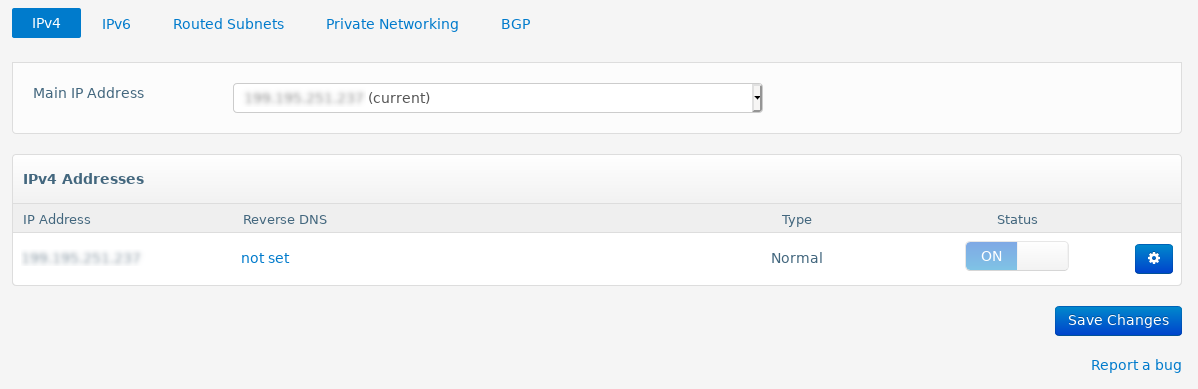Switch to the IPv4 tab
This screenshot has height=389, width=1198.
46,24
